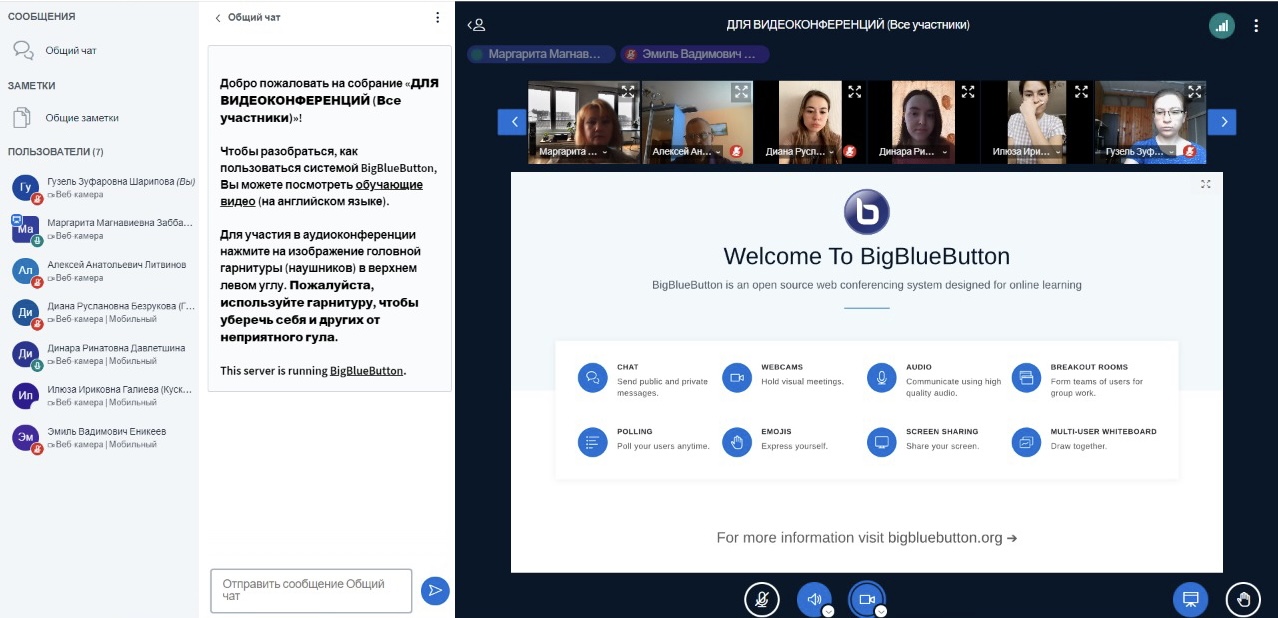Toggle the webcam sharing button
Image resolution: width=1278 pixels, height=618 pixels.
[866, 599]
